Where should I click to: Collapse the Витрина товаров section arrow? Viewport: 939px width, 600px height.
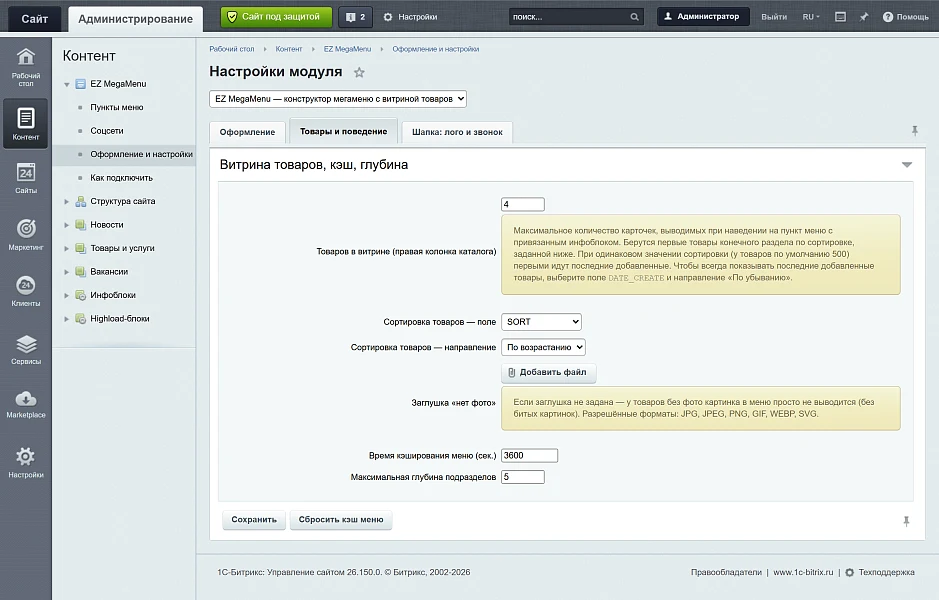tap(907, 165)
